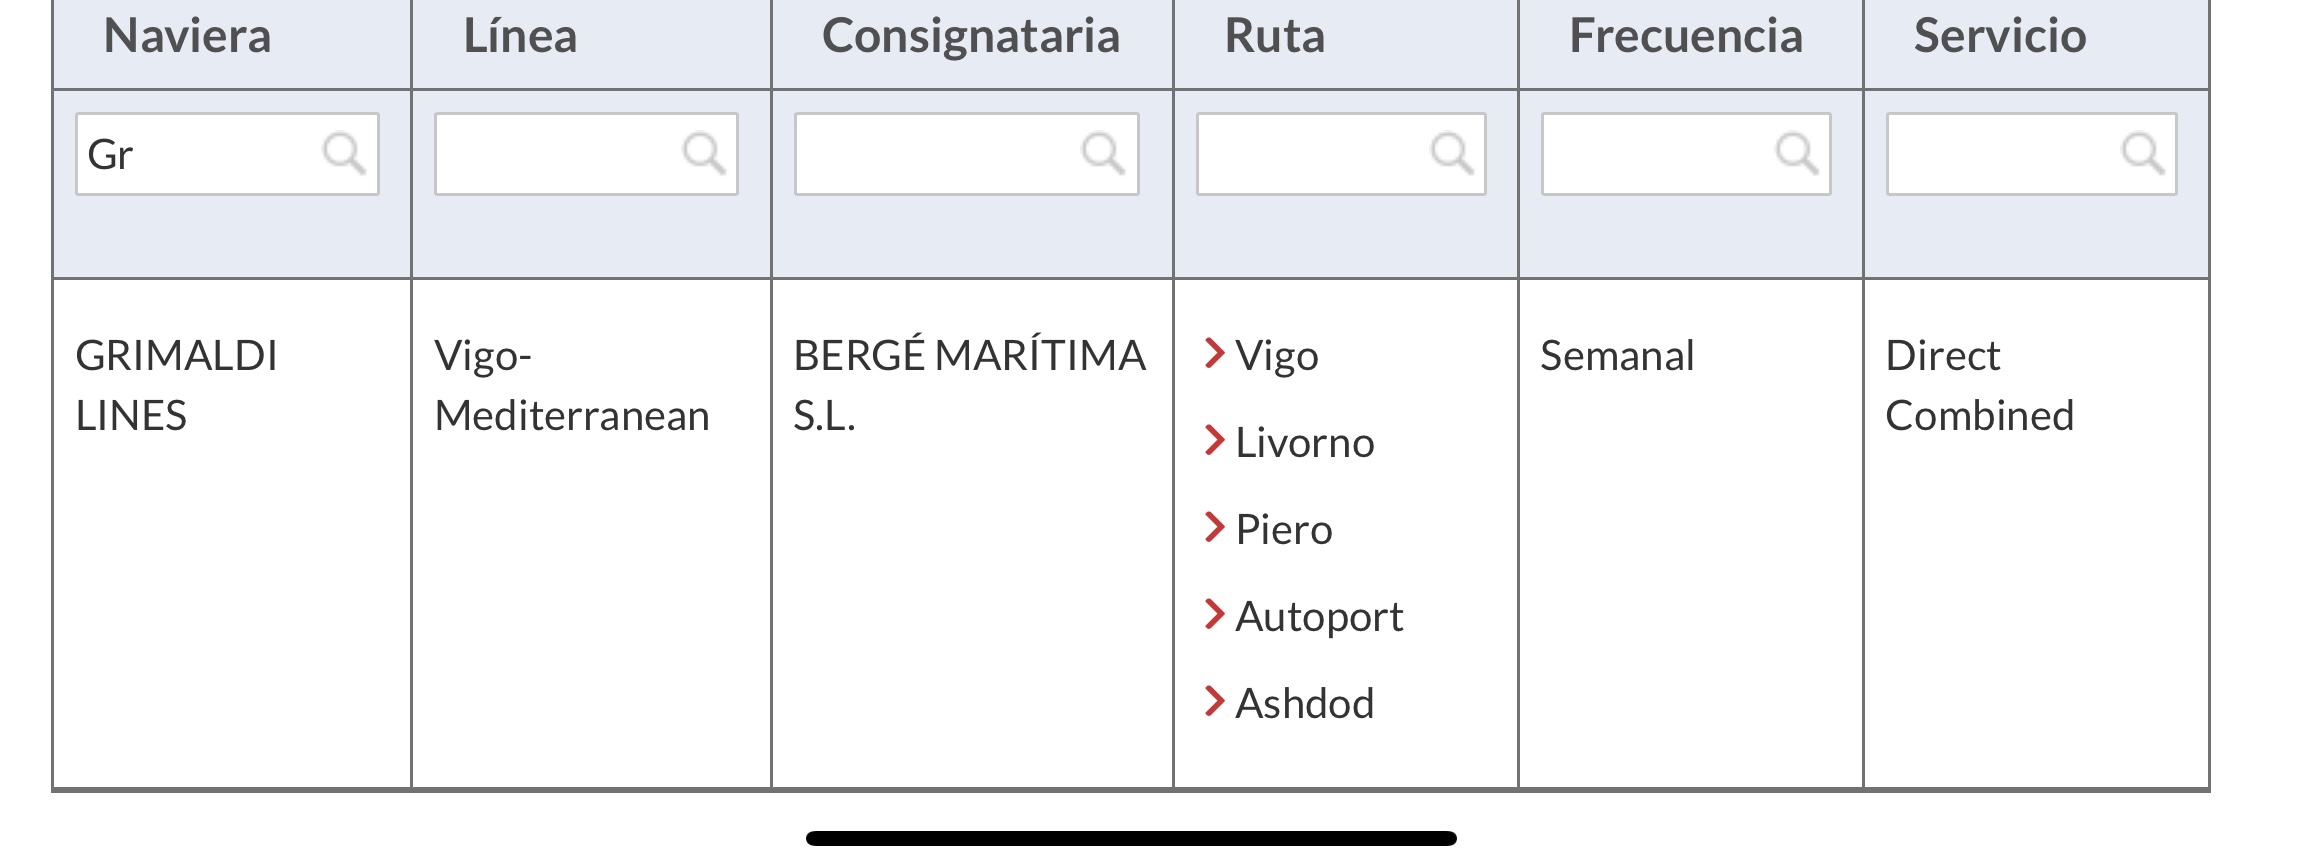Sort by the Naviera column header
2305x854 pixels.
(x=188, y=36)
